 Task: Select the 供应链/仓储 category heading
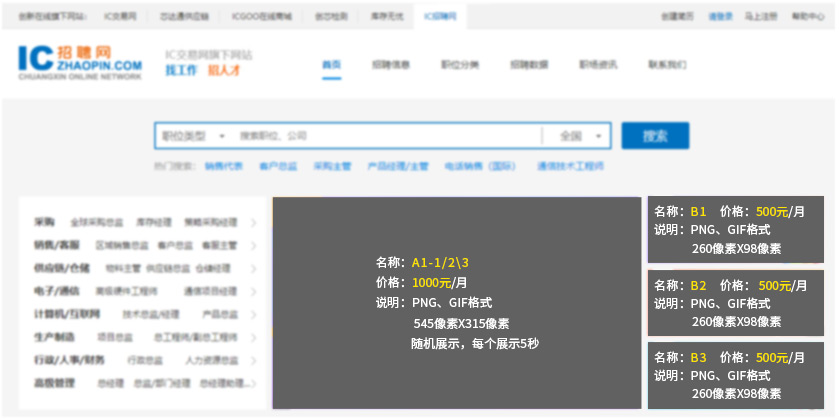pos(62,268)
